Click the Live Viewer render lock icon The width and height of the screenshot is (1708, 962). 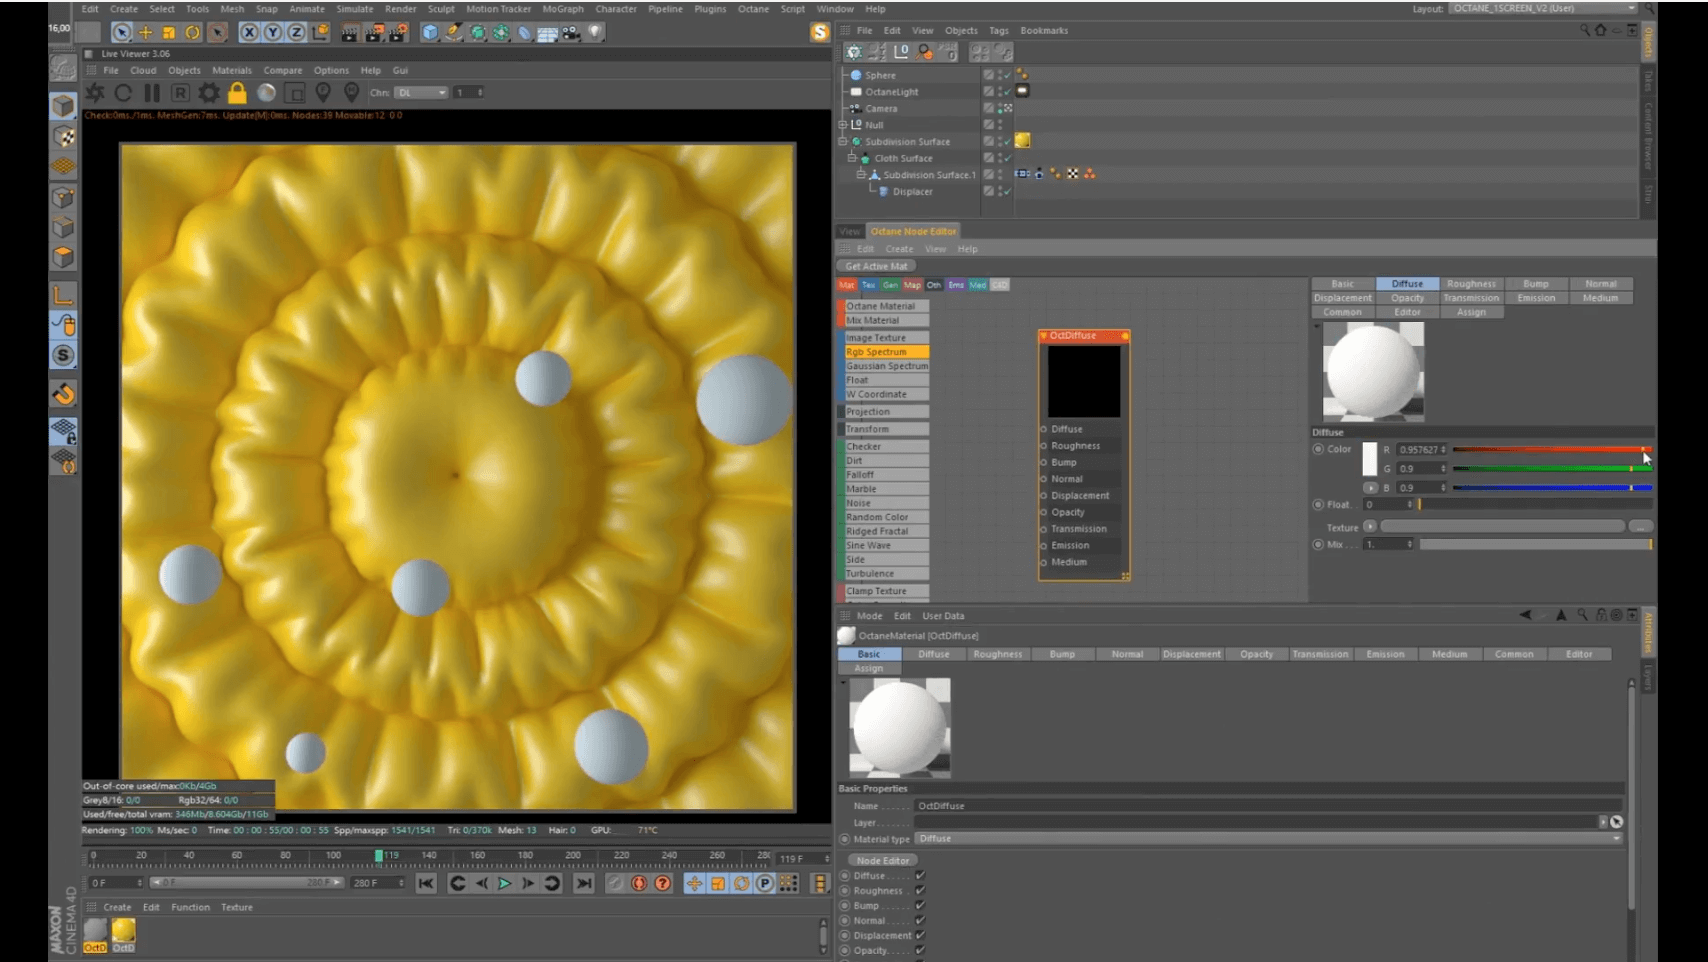237,93
